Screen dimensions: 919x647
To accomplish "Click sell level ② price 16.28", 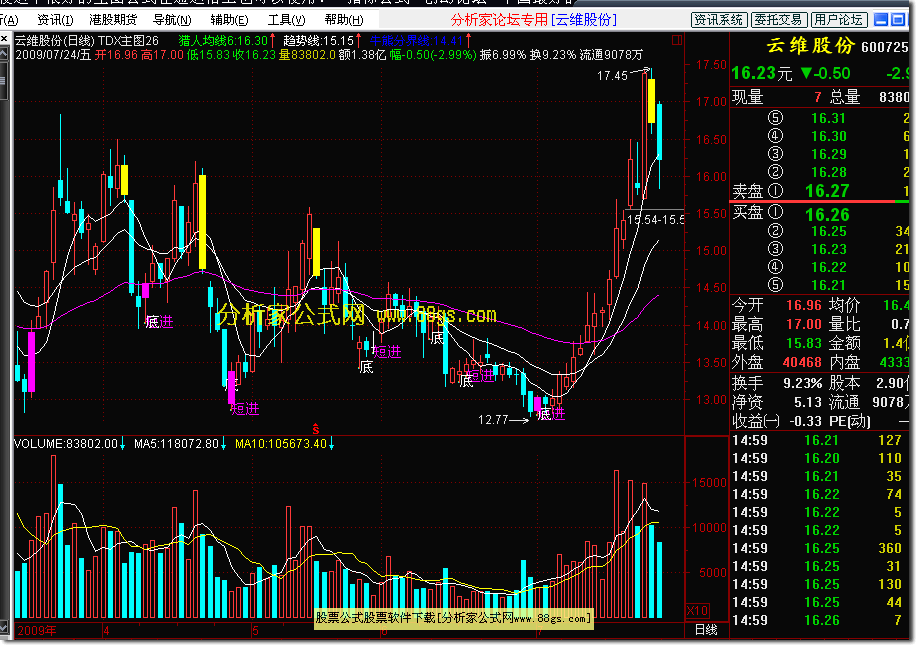I will pos(828,172).
